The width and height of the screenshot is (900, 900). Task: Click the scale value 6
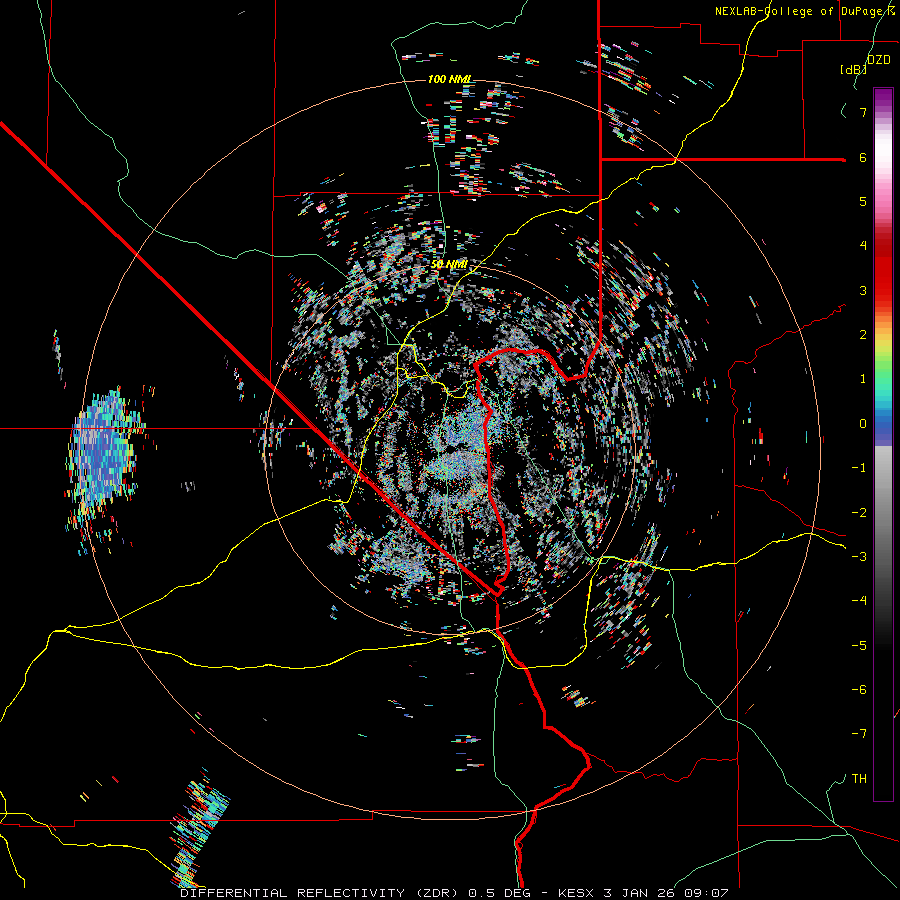tap(863, 157)
